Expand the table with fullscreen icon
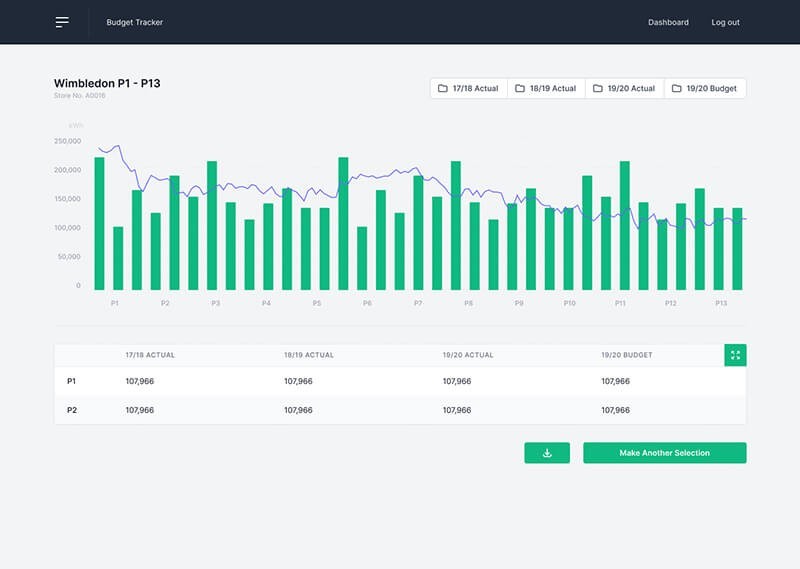 tap(735, 355)
